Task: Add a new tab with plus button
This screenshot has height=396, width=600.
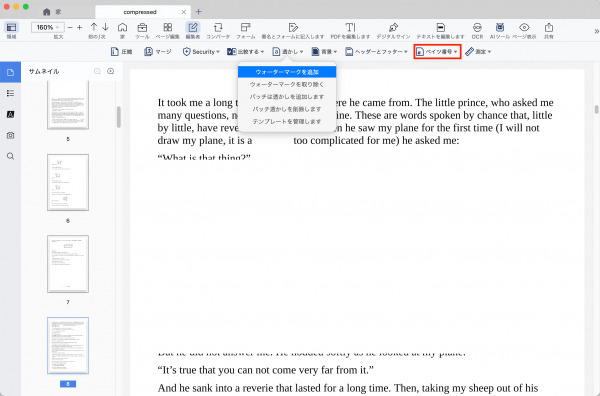Action: 199,12
